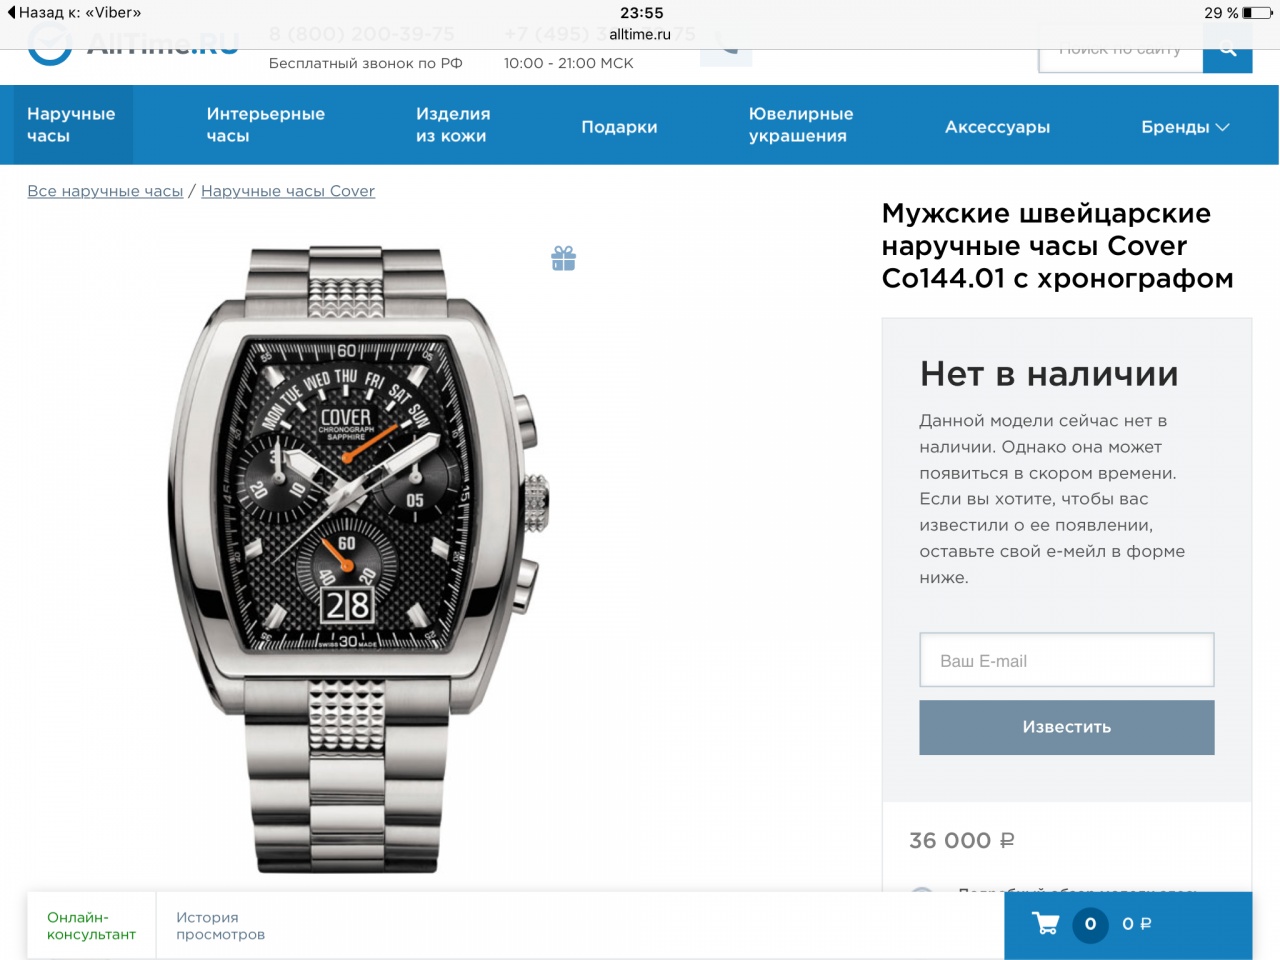Viewport: 1280px width, 960px height.
Task: Open the Интерьерные часы menu
Action: click(265, 125)
